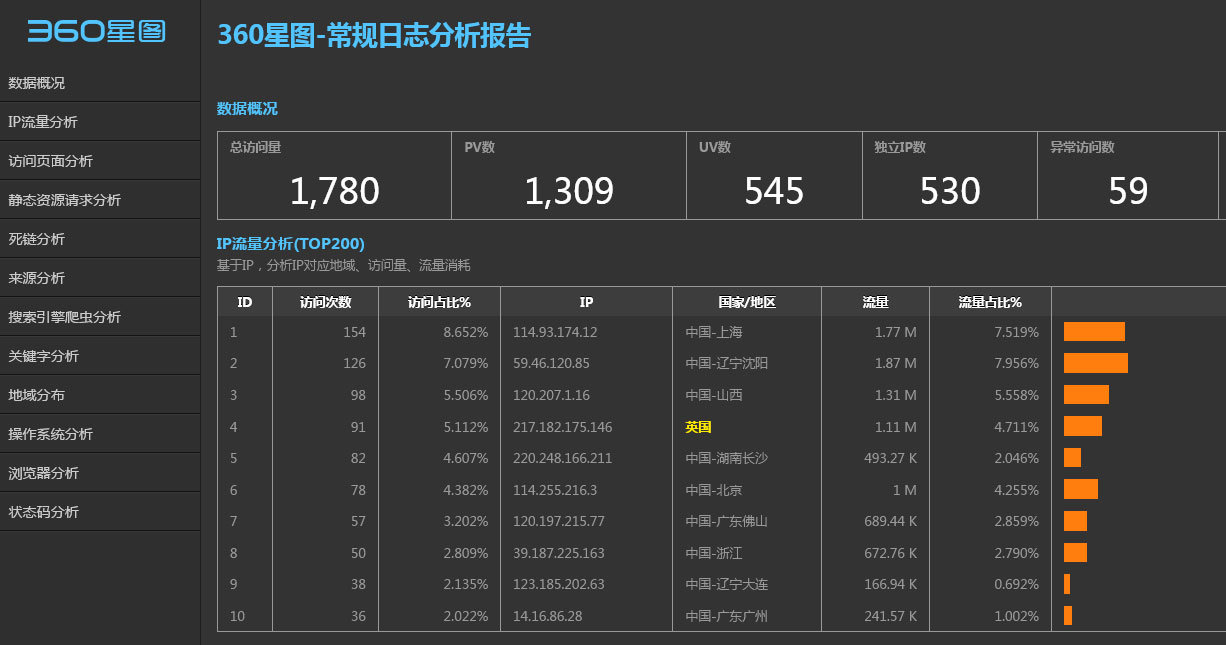Viewport: 1226px width, 645px height.
Task: Click the UV数 card showing 545
Action: (774, 175)
